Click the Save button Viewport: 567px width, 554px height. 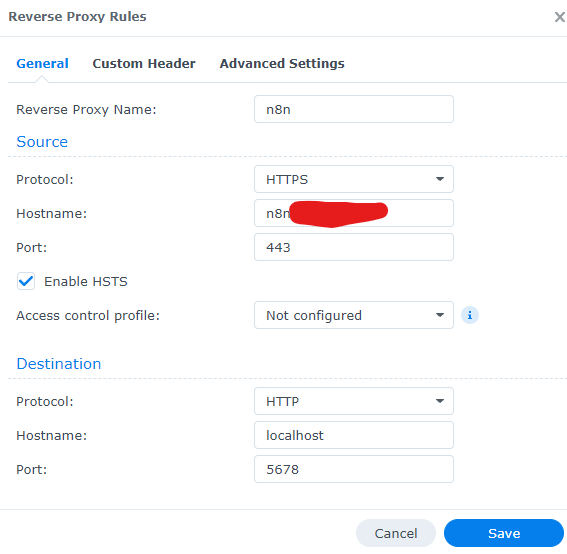point(504,533)
